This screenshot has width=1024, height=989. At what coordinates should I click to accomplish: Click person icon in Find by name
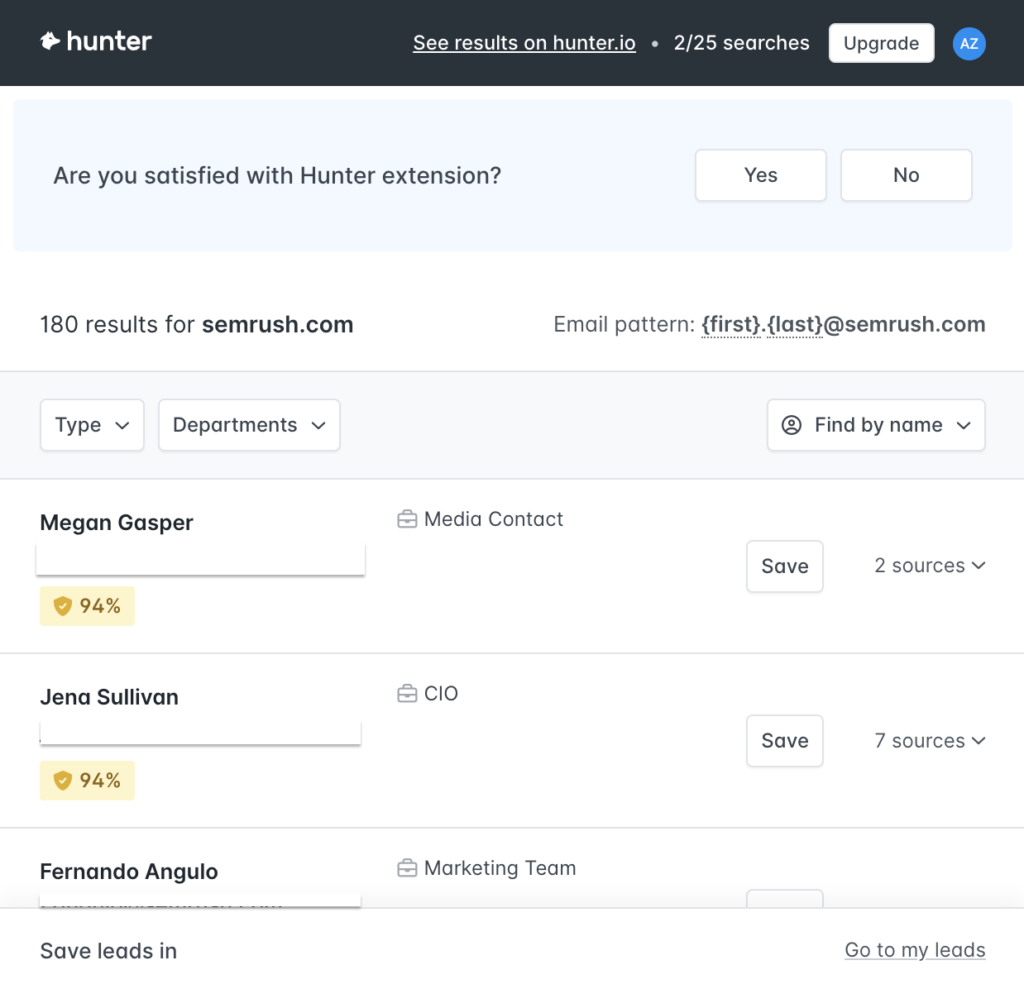tap(791, 425)
